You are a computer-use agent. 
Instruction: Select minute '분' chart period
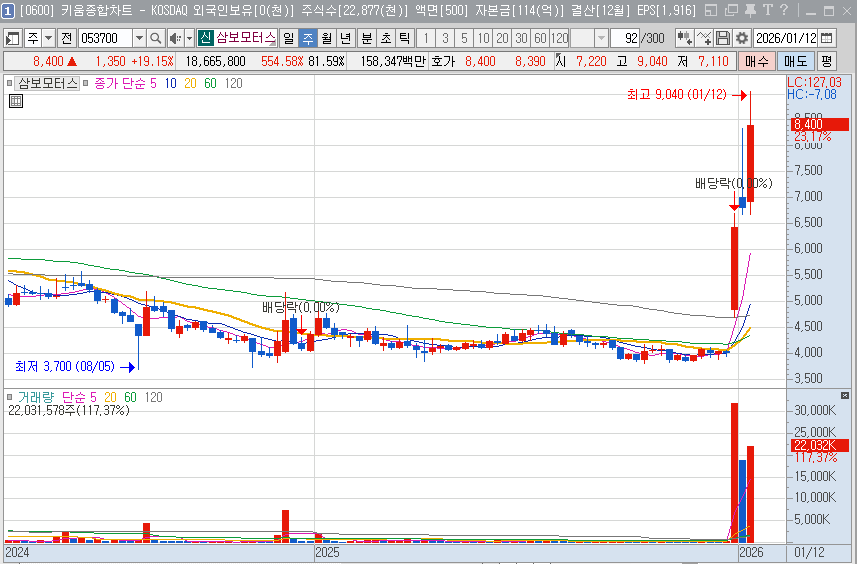pyautogui.click(x=367, y=38)
